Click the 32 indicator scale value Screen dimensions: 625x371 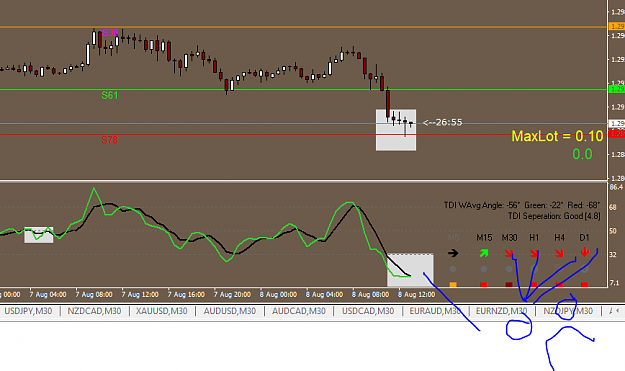613,254
